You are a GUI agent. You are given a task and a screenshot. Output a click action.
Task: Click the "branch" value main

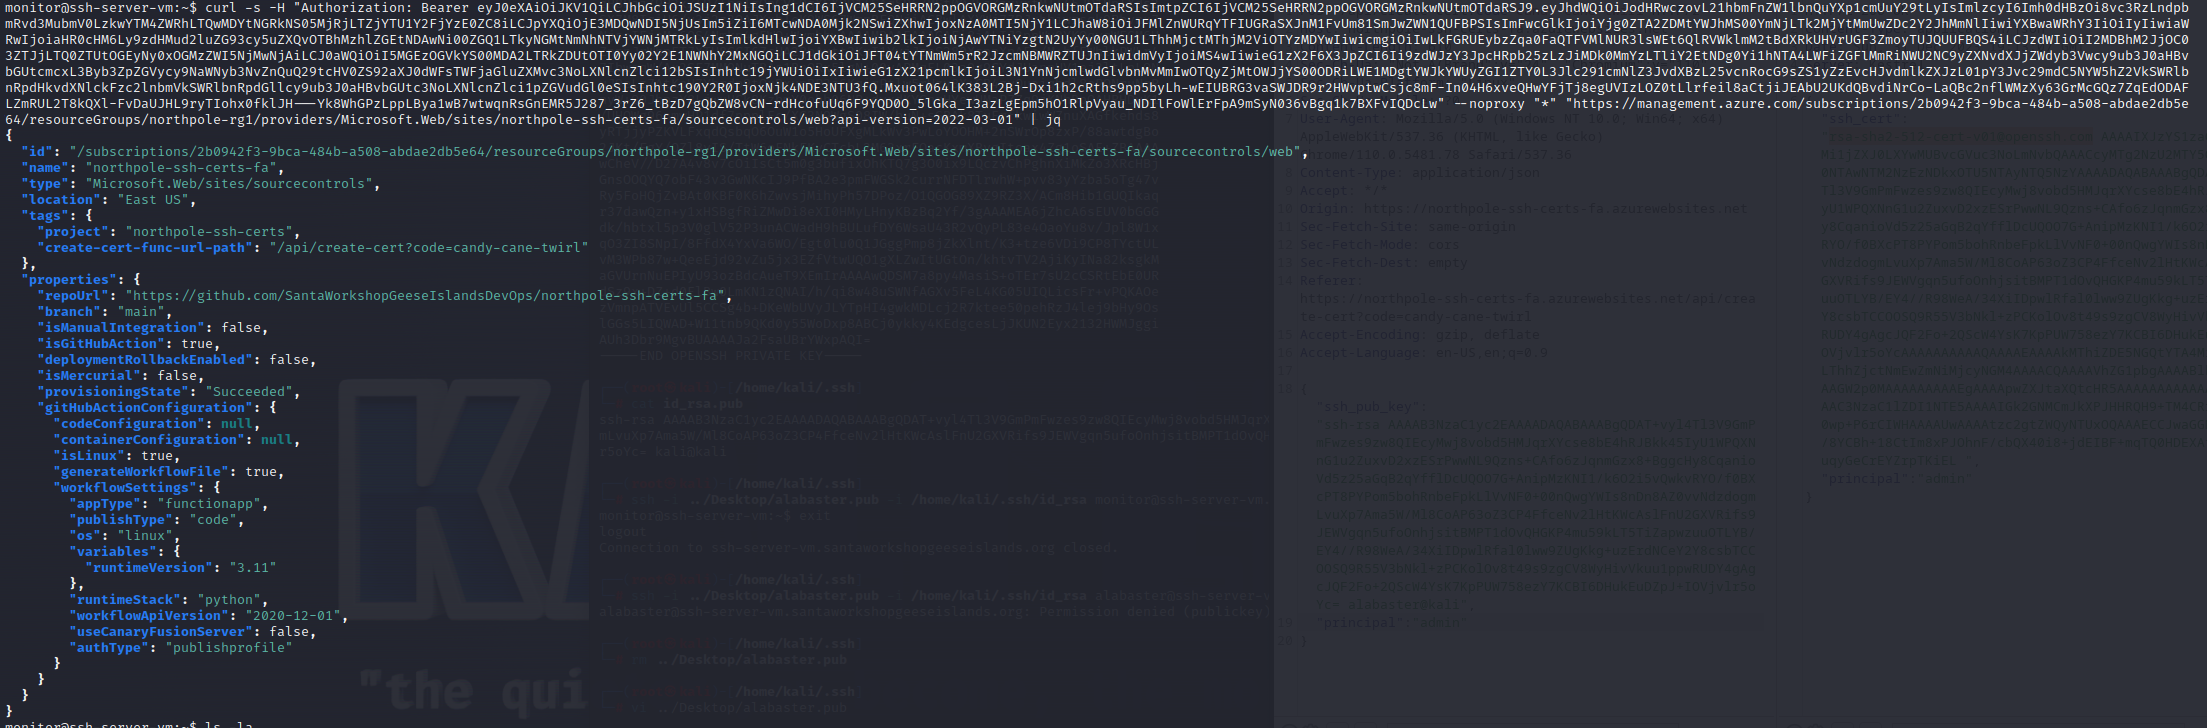(x=140, y=312)
